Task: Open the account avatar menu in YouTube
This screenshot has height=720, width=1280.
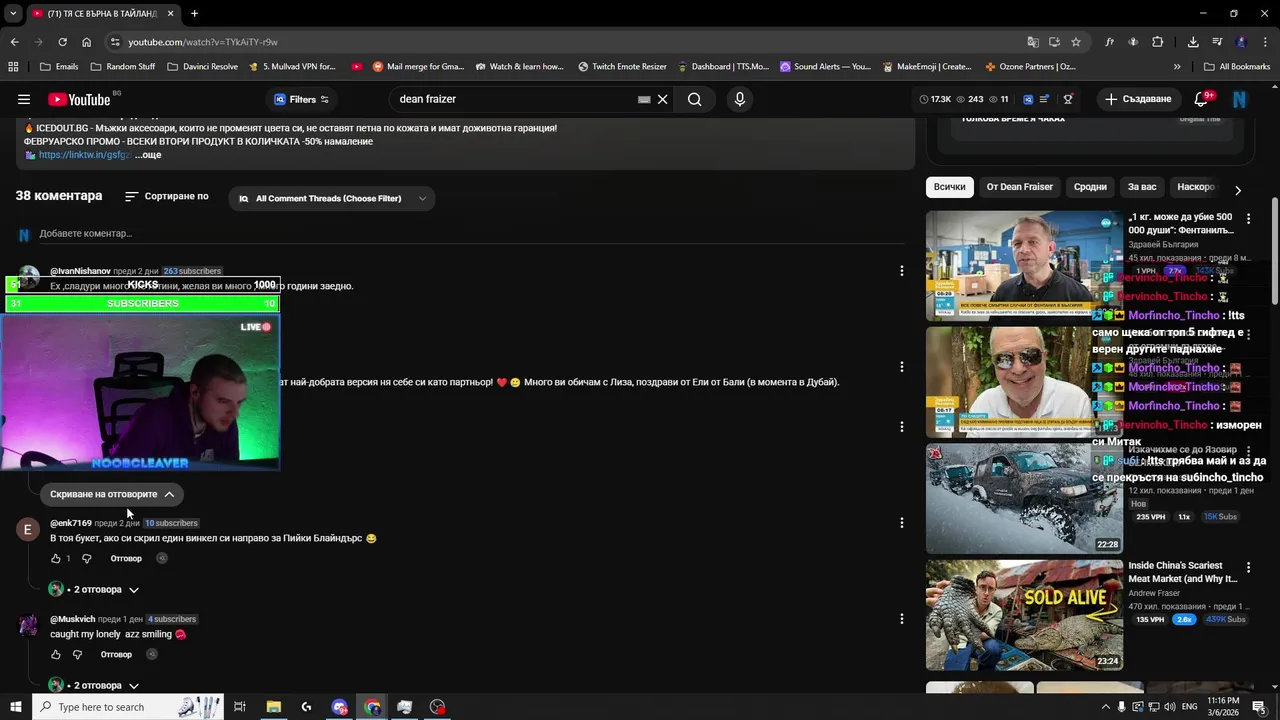Action: pos(1240,99)
